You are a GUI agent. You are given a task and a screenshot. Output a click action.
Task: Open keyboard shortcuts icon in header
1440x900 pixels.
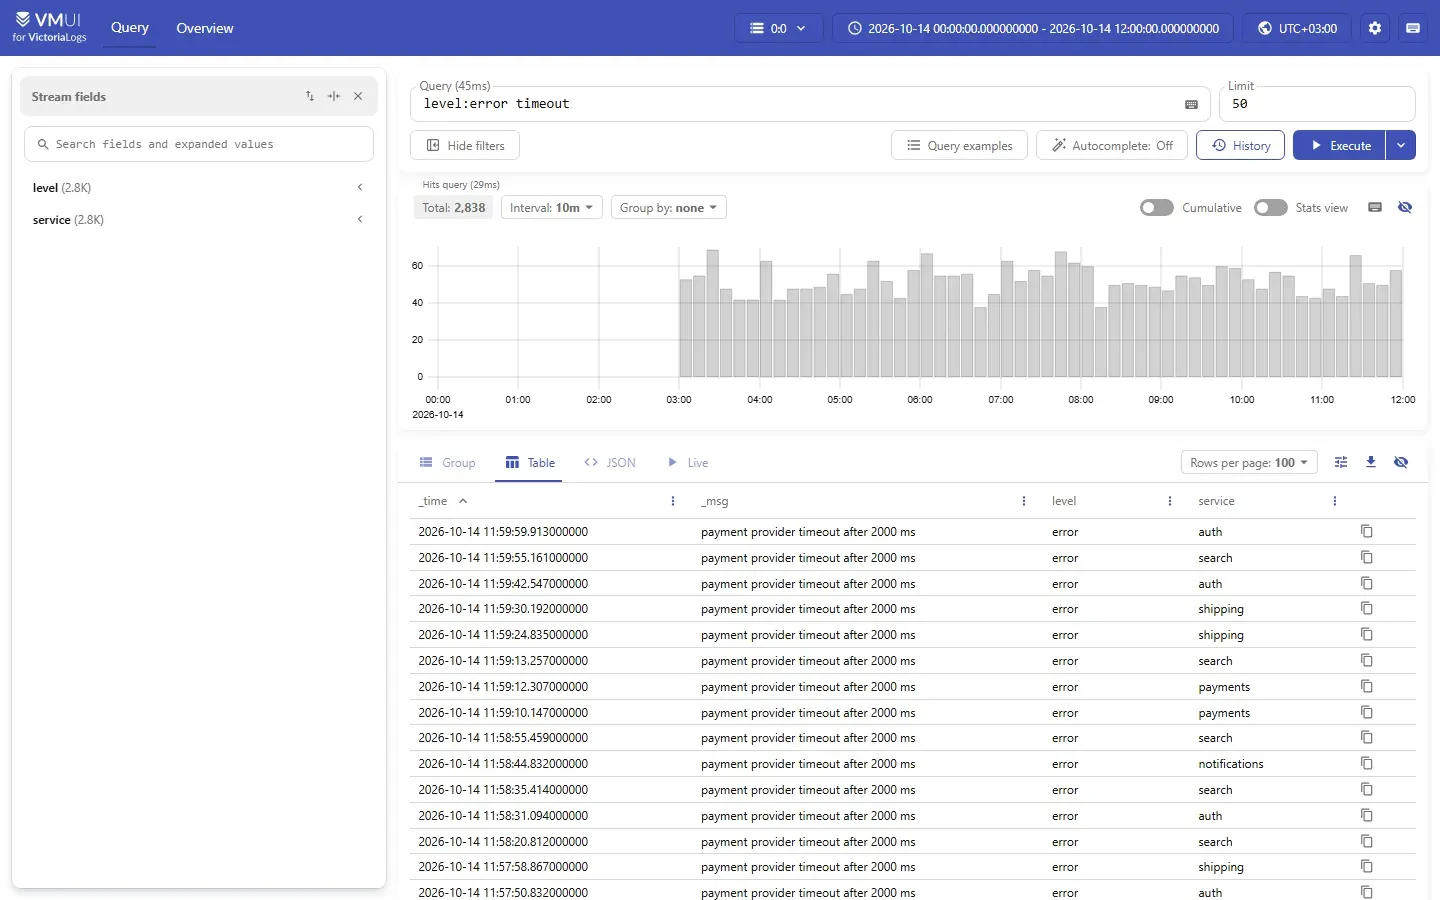tap(1413, 28)
